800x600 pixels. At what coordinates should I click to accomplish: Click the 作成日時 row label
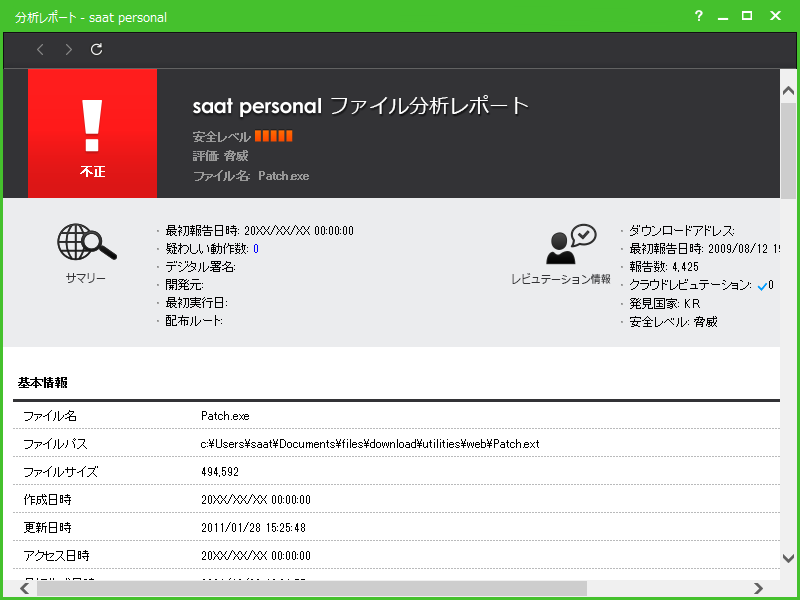(x=47, y=499)
